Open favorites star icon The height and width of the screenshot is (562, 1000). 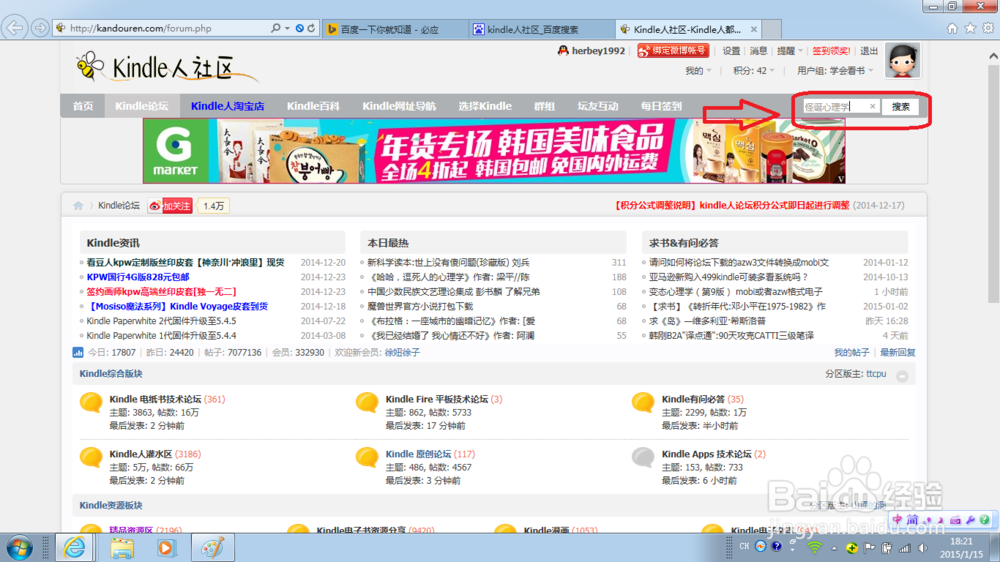[x=970, y=28]
